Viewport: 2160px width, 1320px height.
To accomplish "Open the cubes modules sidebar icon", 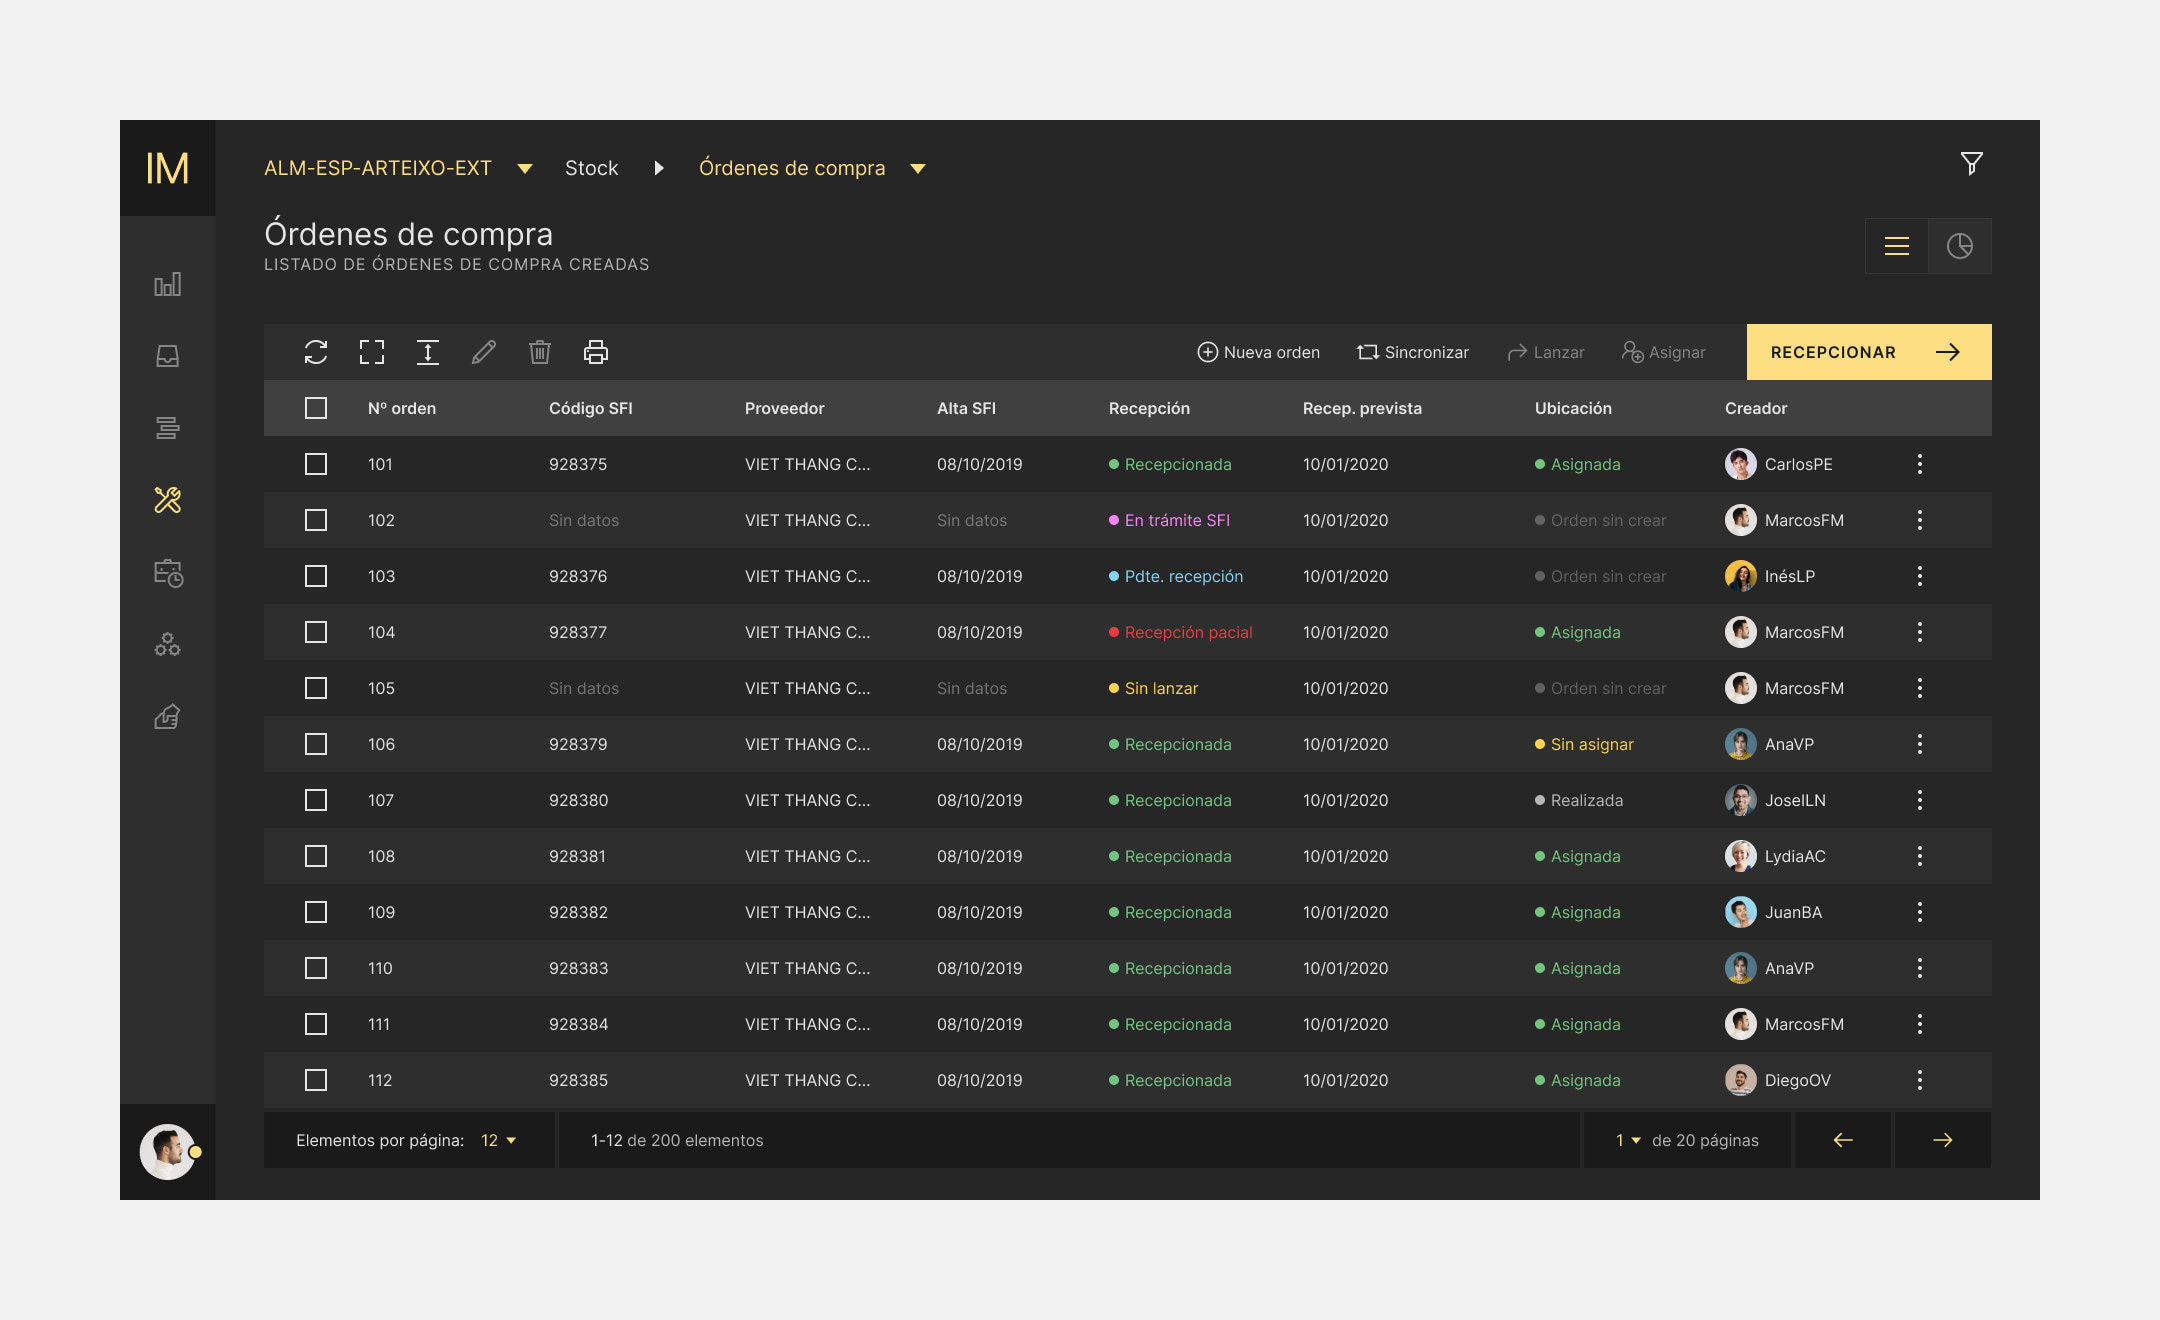I will click(167, 644).
